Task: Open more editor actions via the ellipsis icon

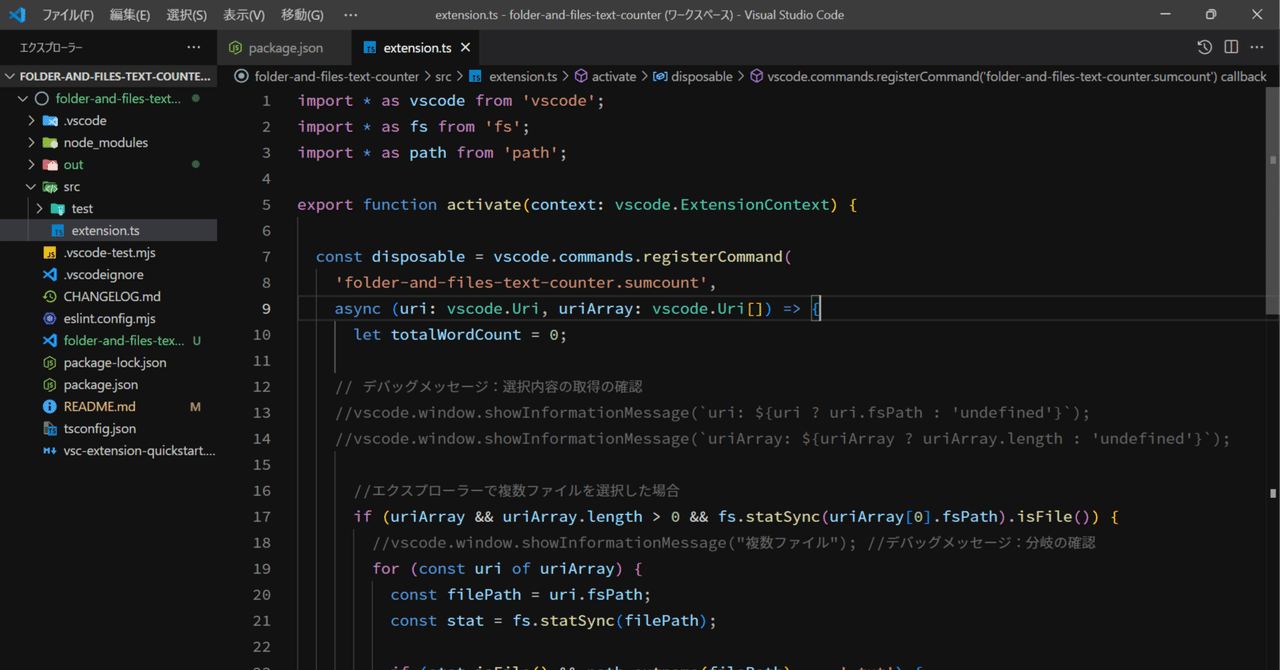Action: coord(1257,47)
